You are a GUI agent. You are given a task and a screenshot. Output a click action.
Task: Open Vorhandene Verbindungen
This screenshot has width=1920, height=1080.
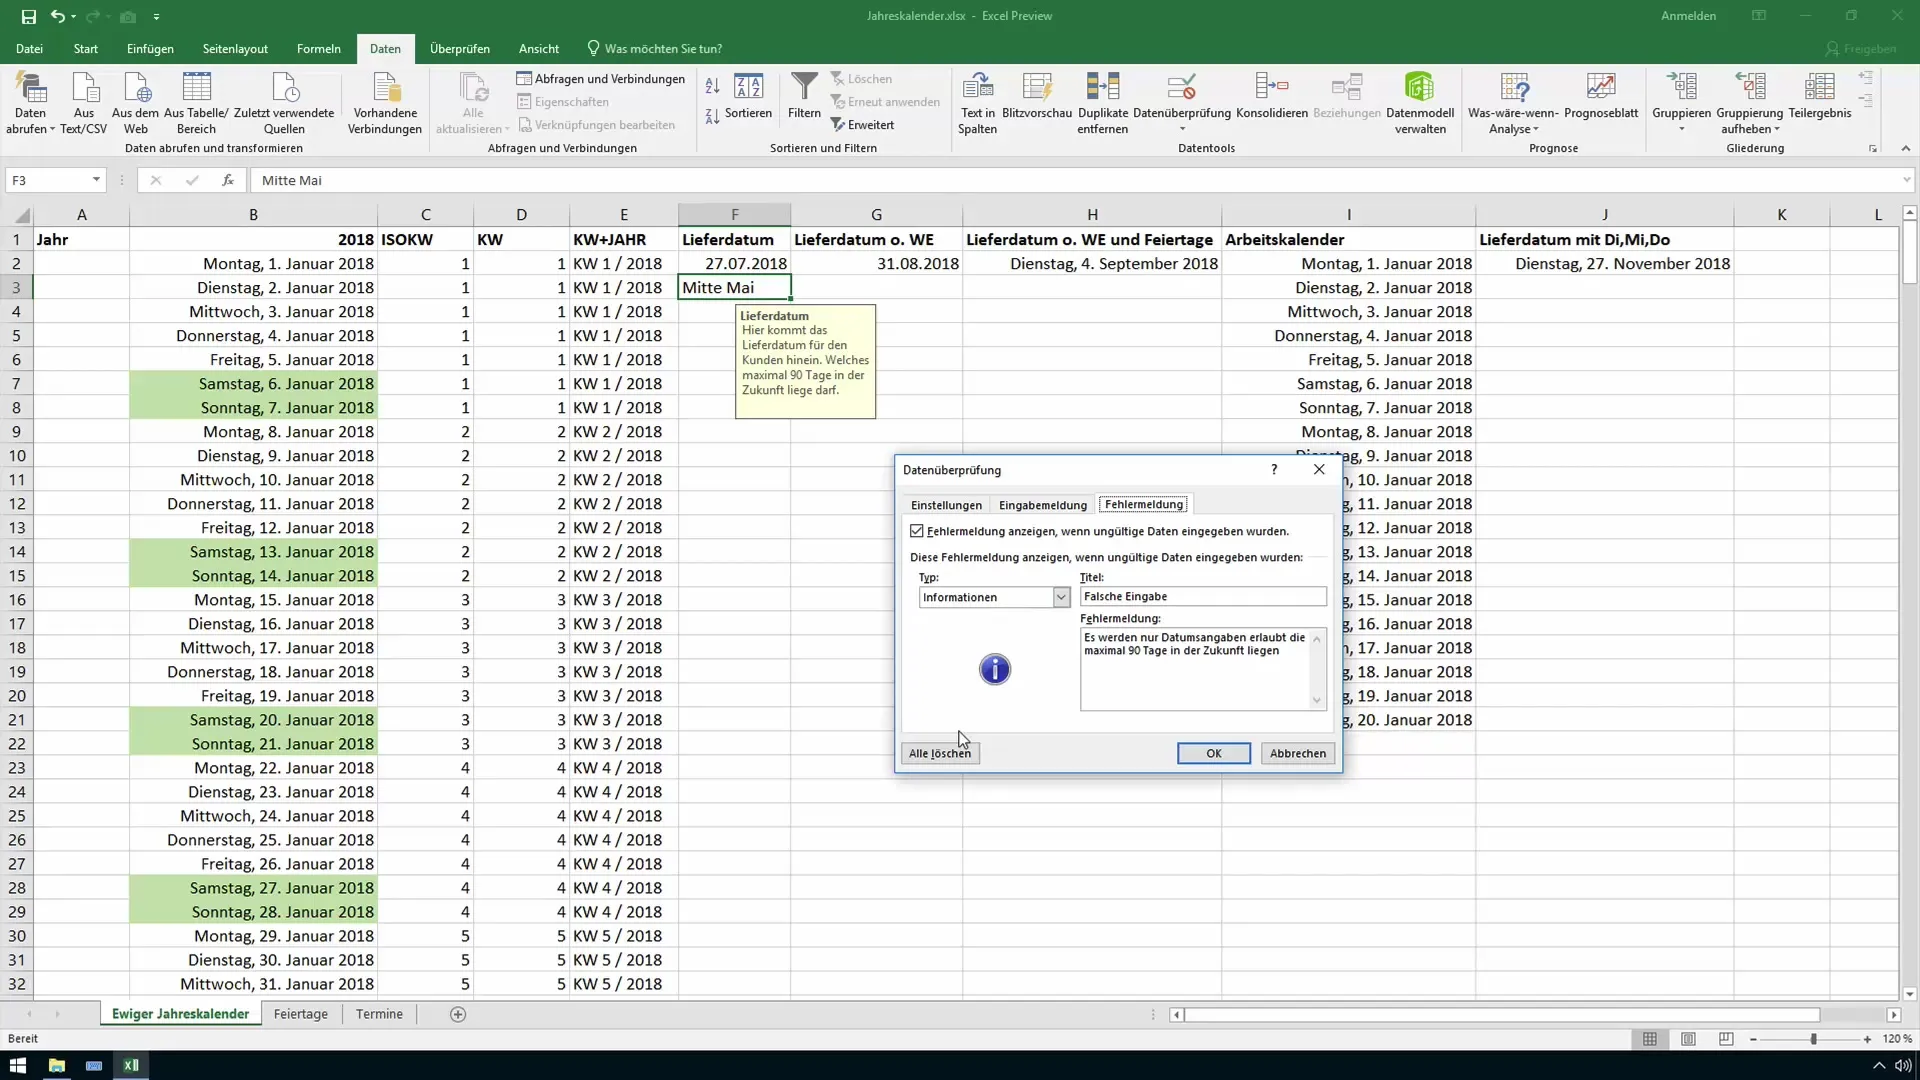[385, 103]
